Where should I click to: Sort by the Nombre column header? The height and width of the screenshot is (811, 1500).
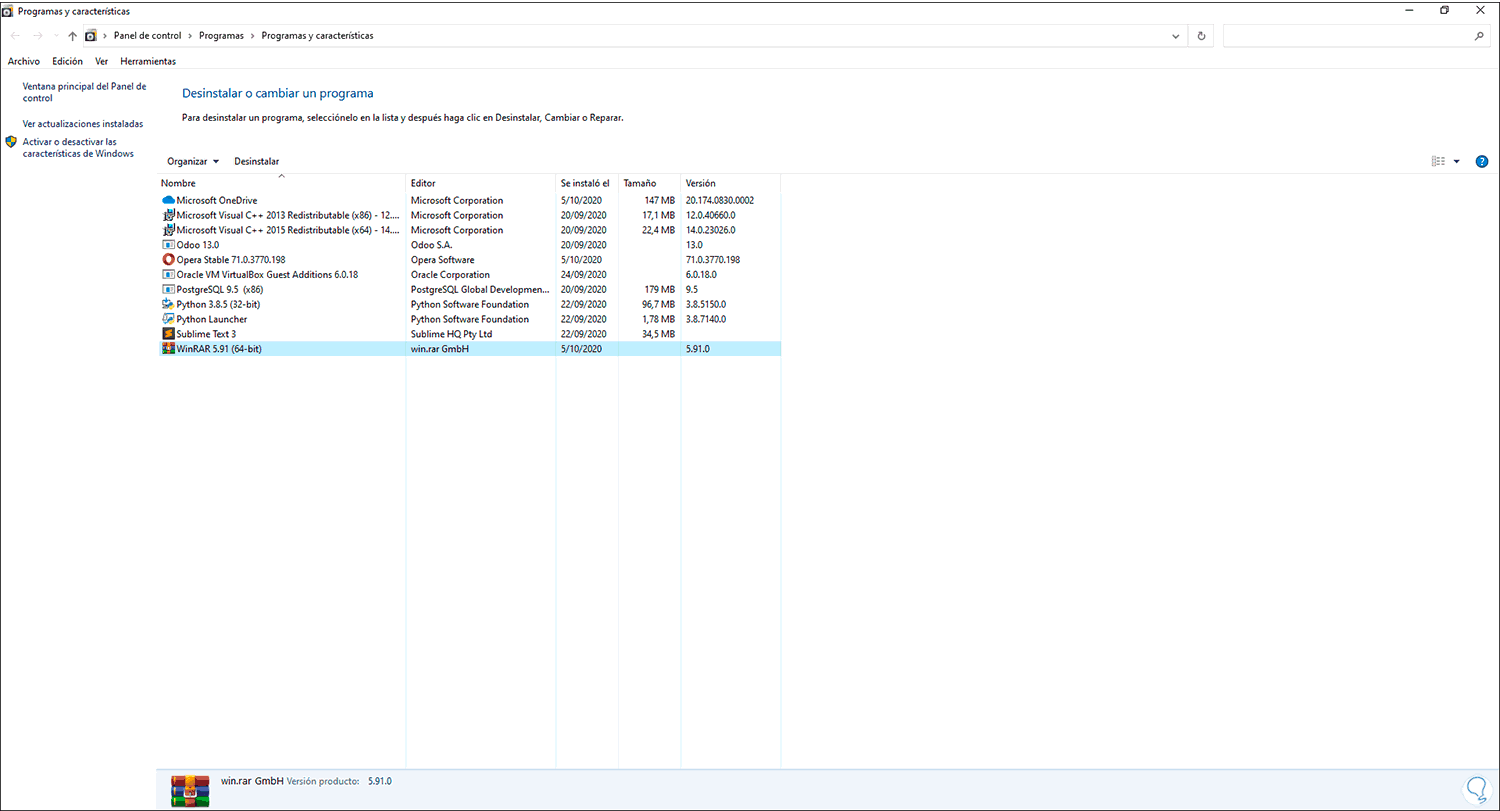(282, 184)
